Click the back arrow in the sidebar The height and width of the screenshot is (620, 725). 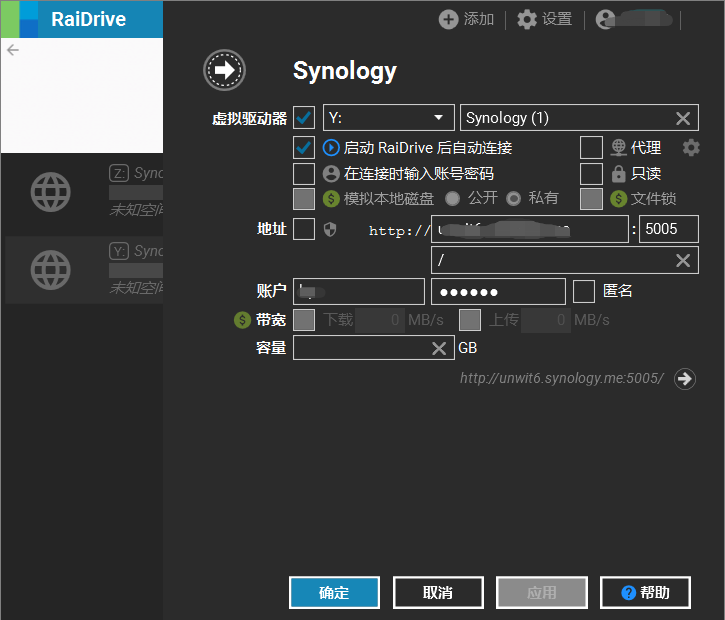tap(13, 50)
